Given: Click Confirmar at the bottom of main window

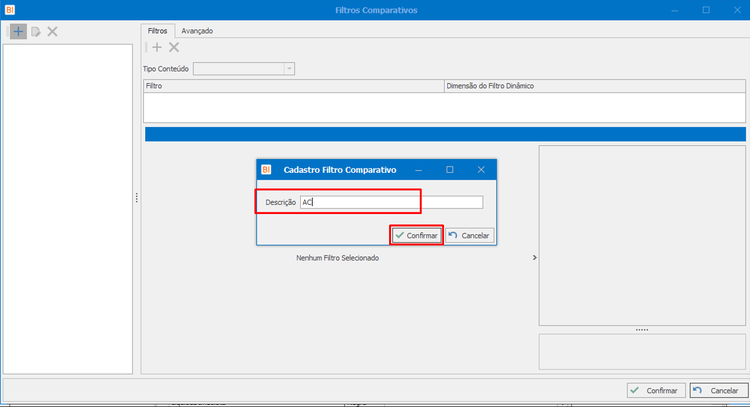Looking at the screenshot, I should (656, 391).
